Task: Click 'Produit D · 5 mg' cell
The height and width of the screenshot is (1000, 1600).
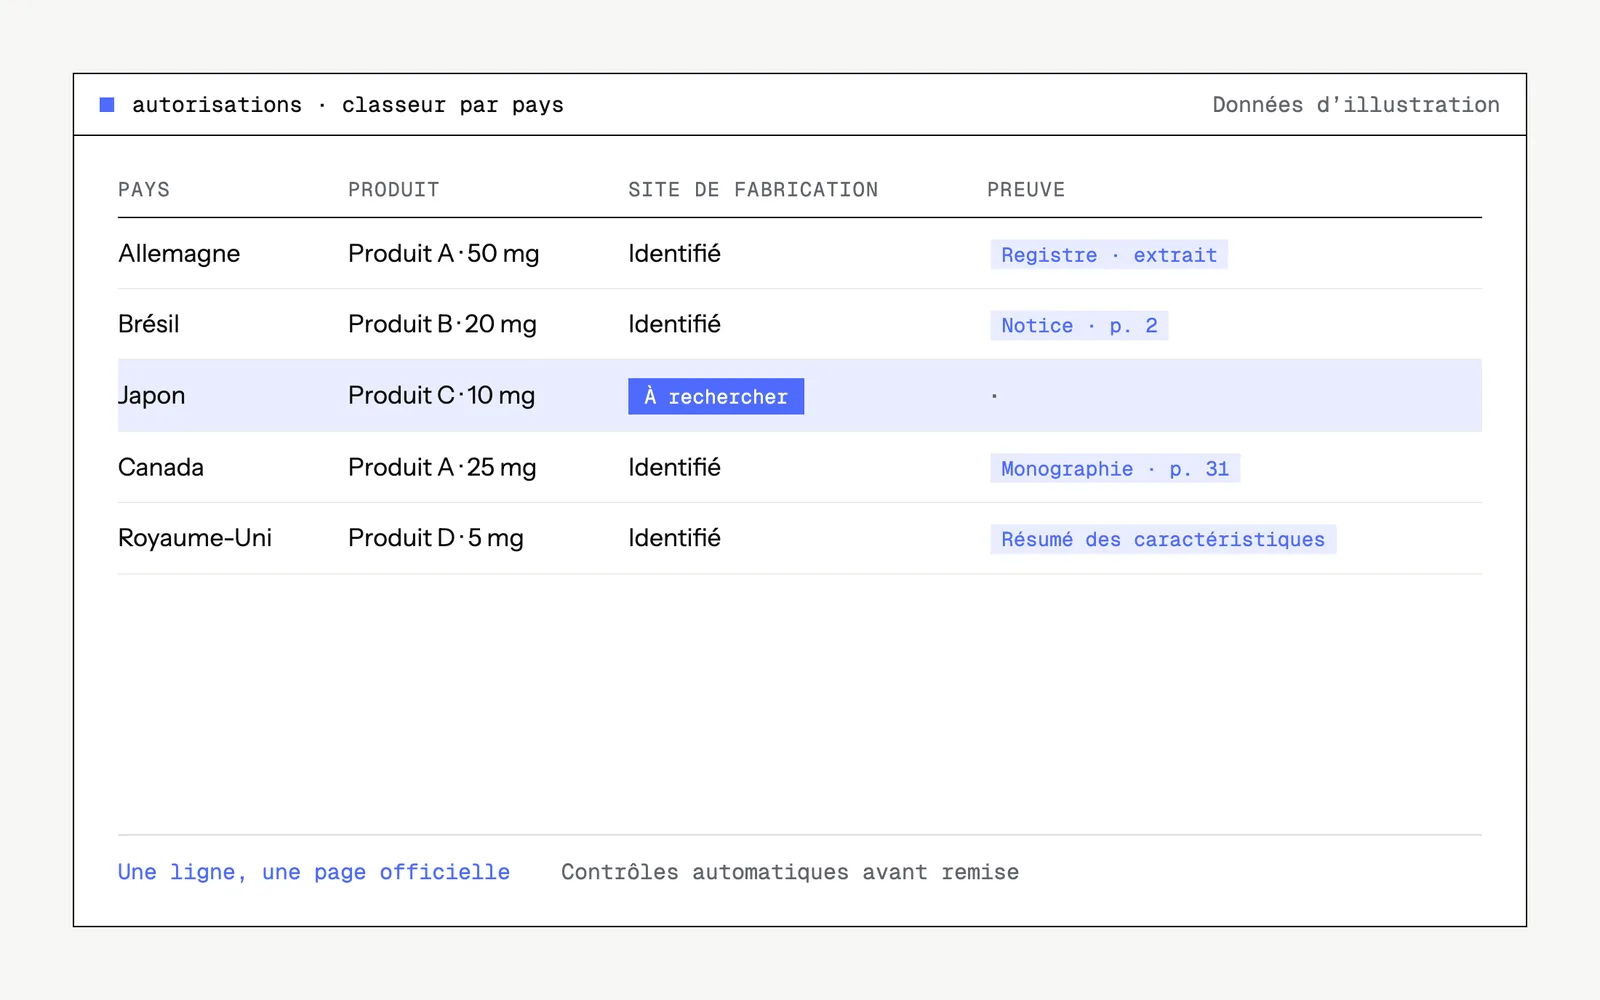Action: 436,538
